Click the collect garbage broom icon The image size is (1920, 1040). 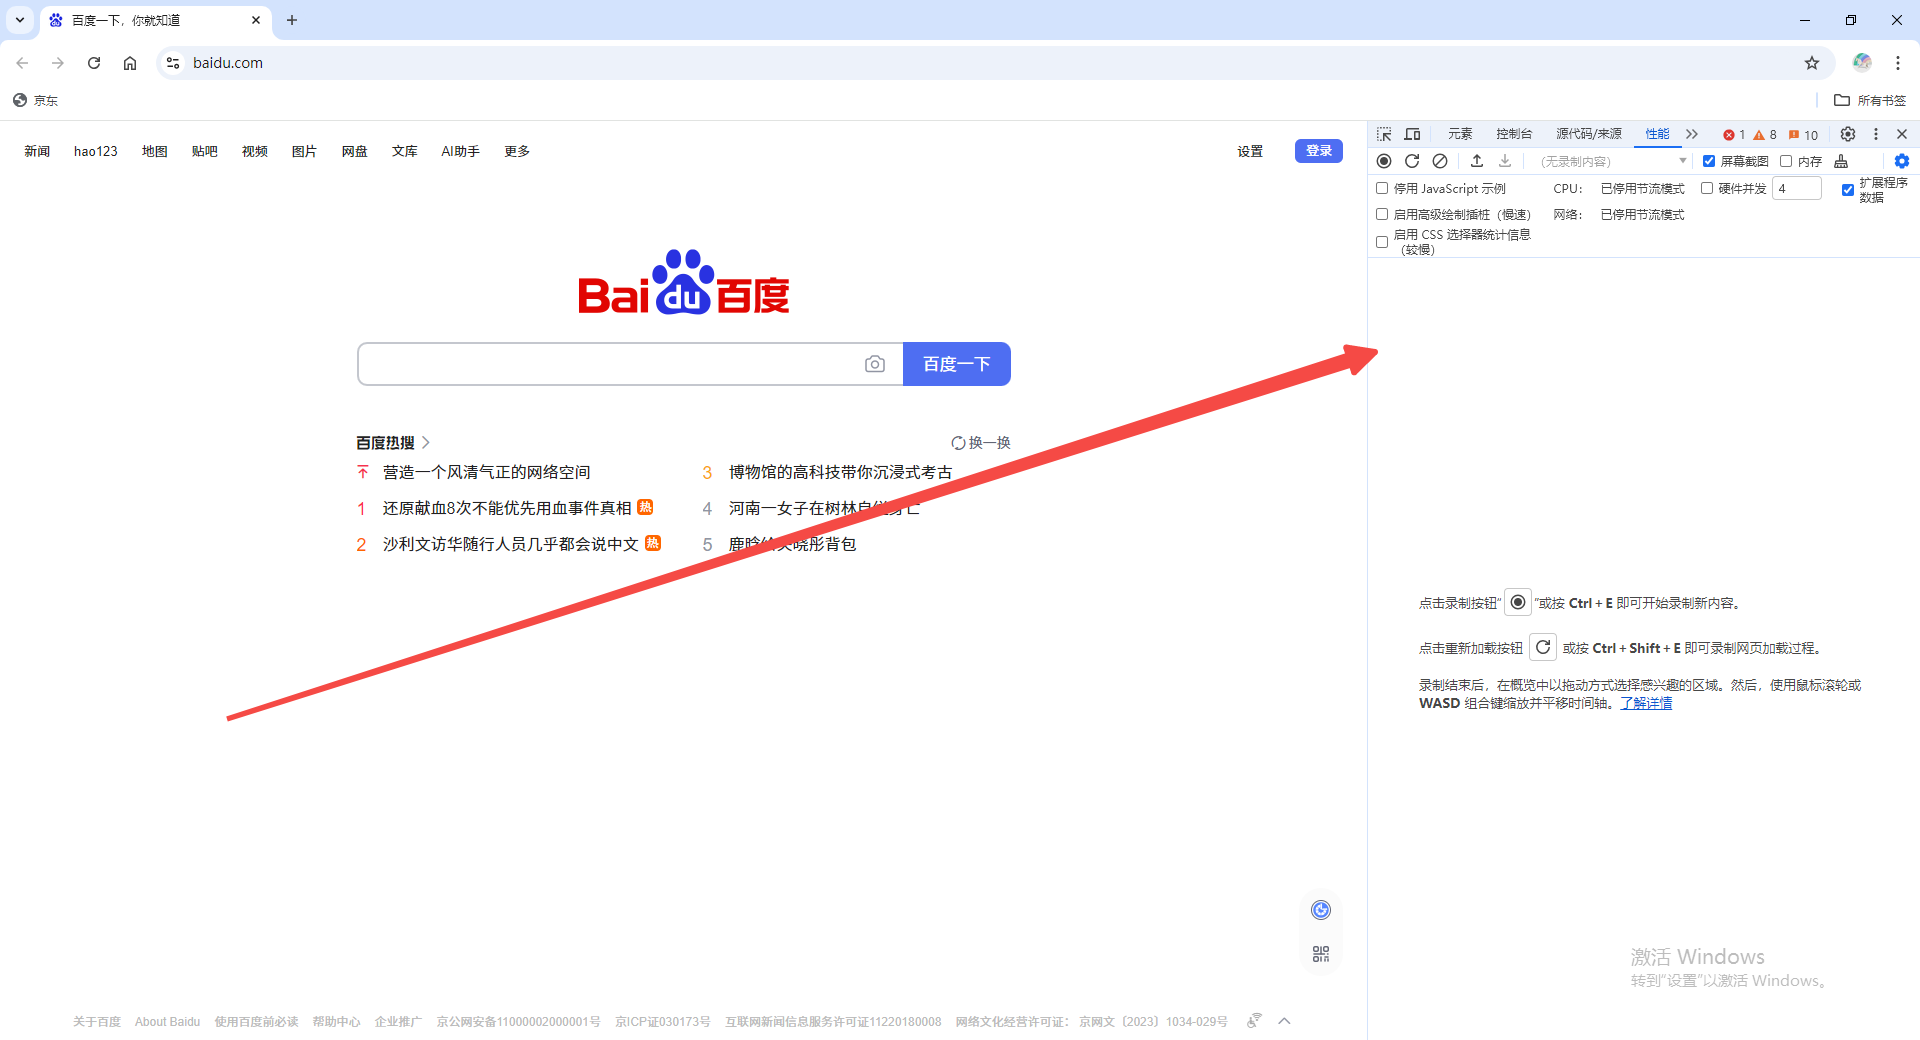pyautogui.click(x=1841, y=161)
